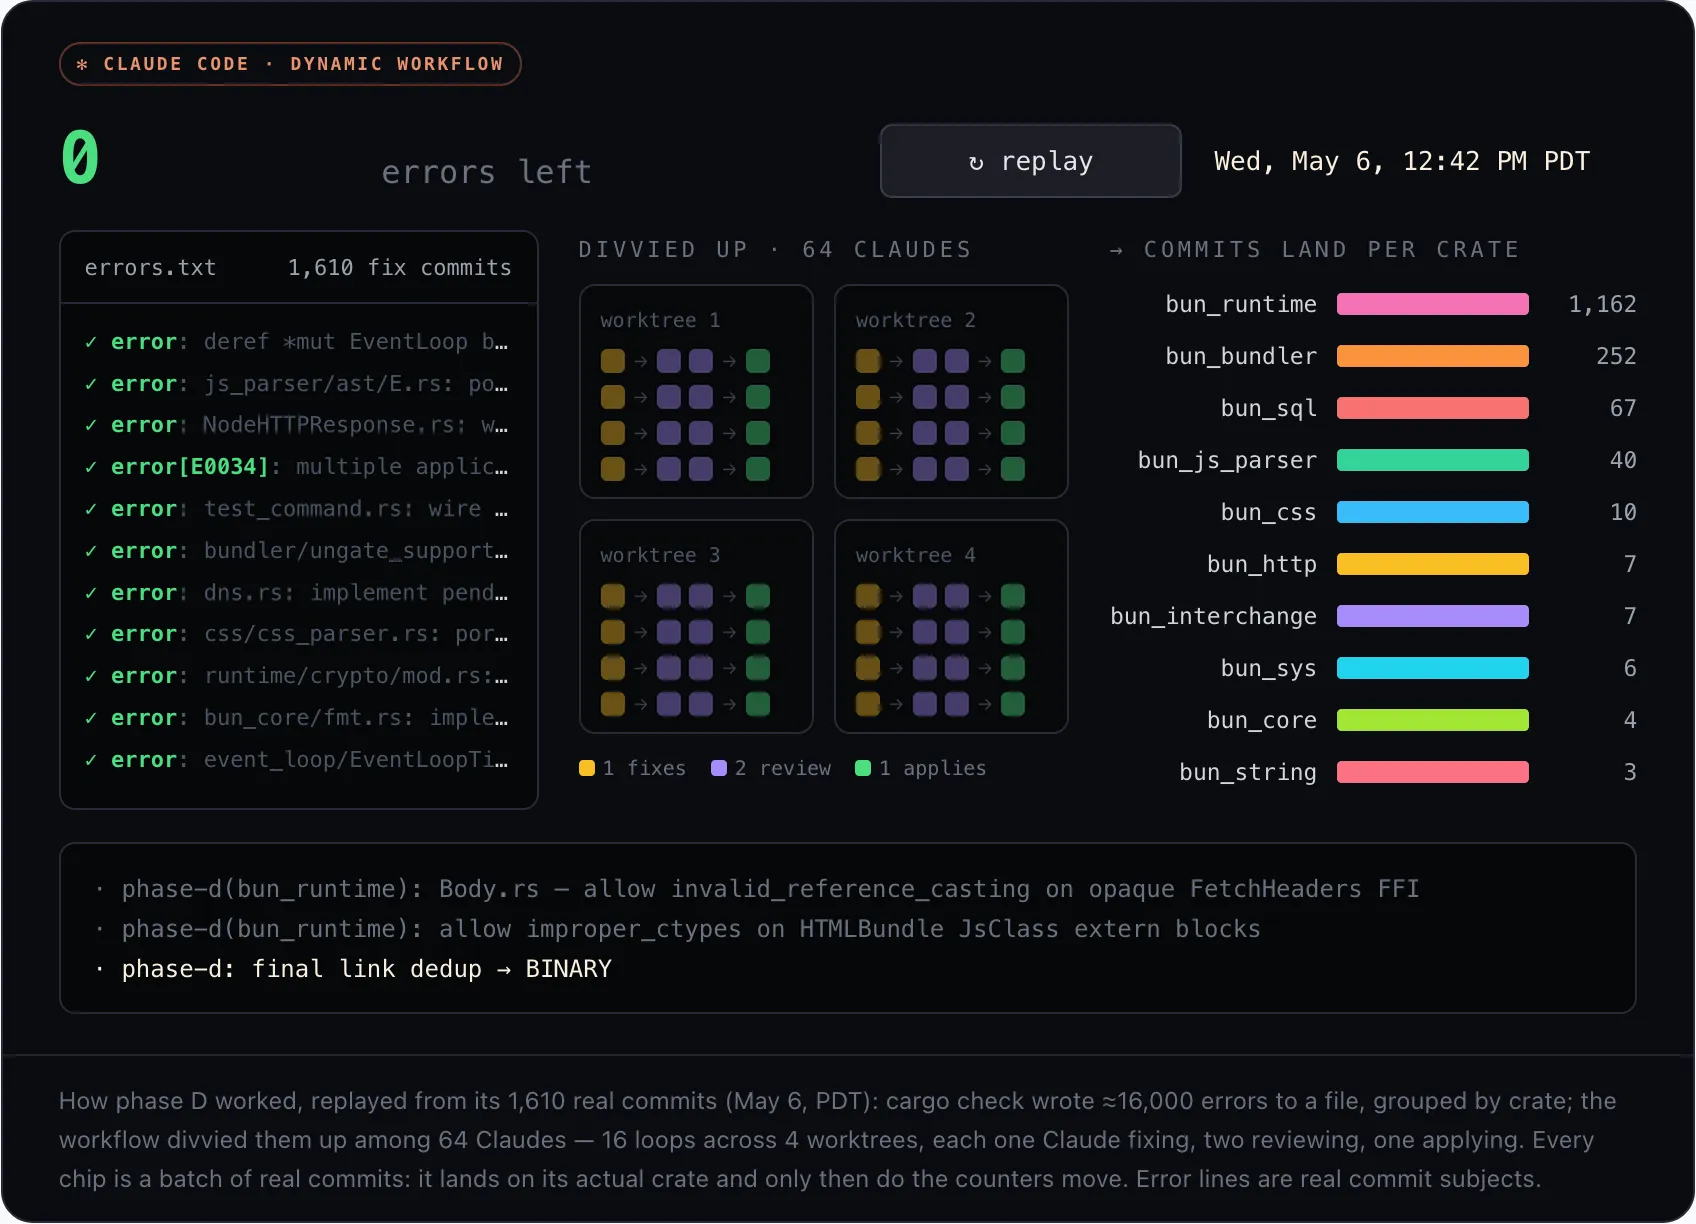This screenshot has height=1224, width=1696.
Task: Open the worktree 3 card label
Action: 660,555
